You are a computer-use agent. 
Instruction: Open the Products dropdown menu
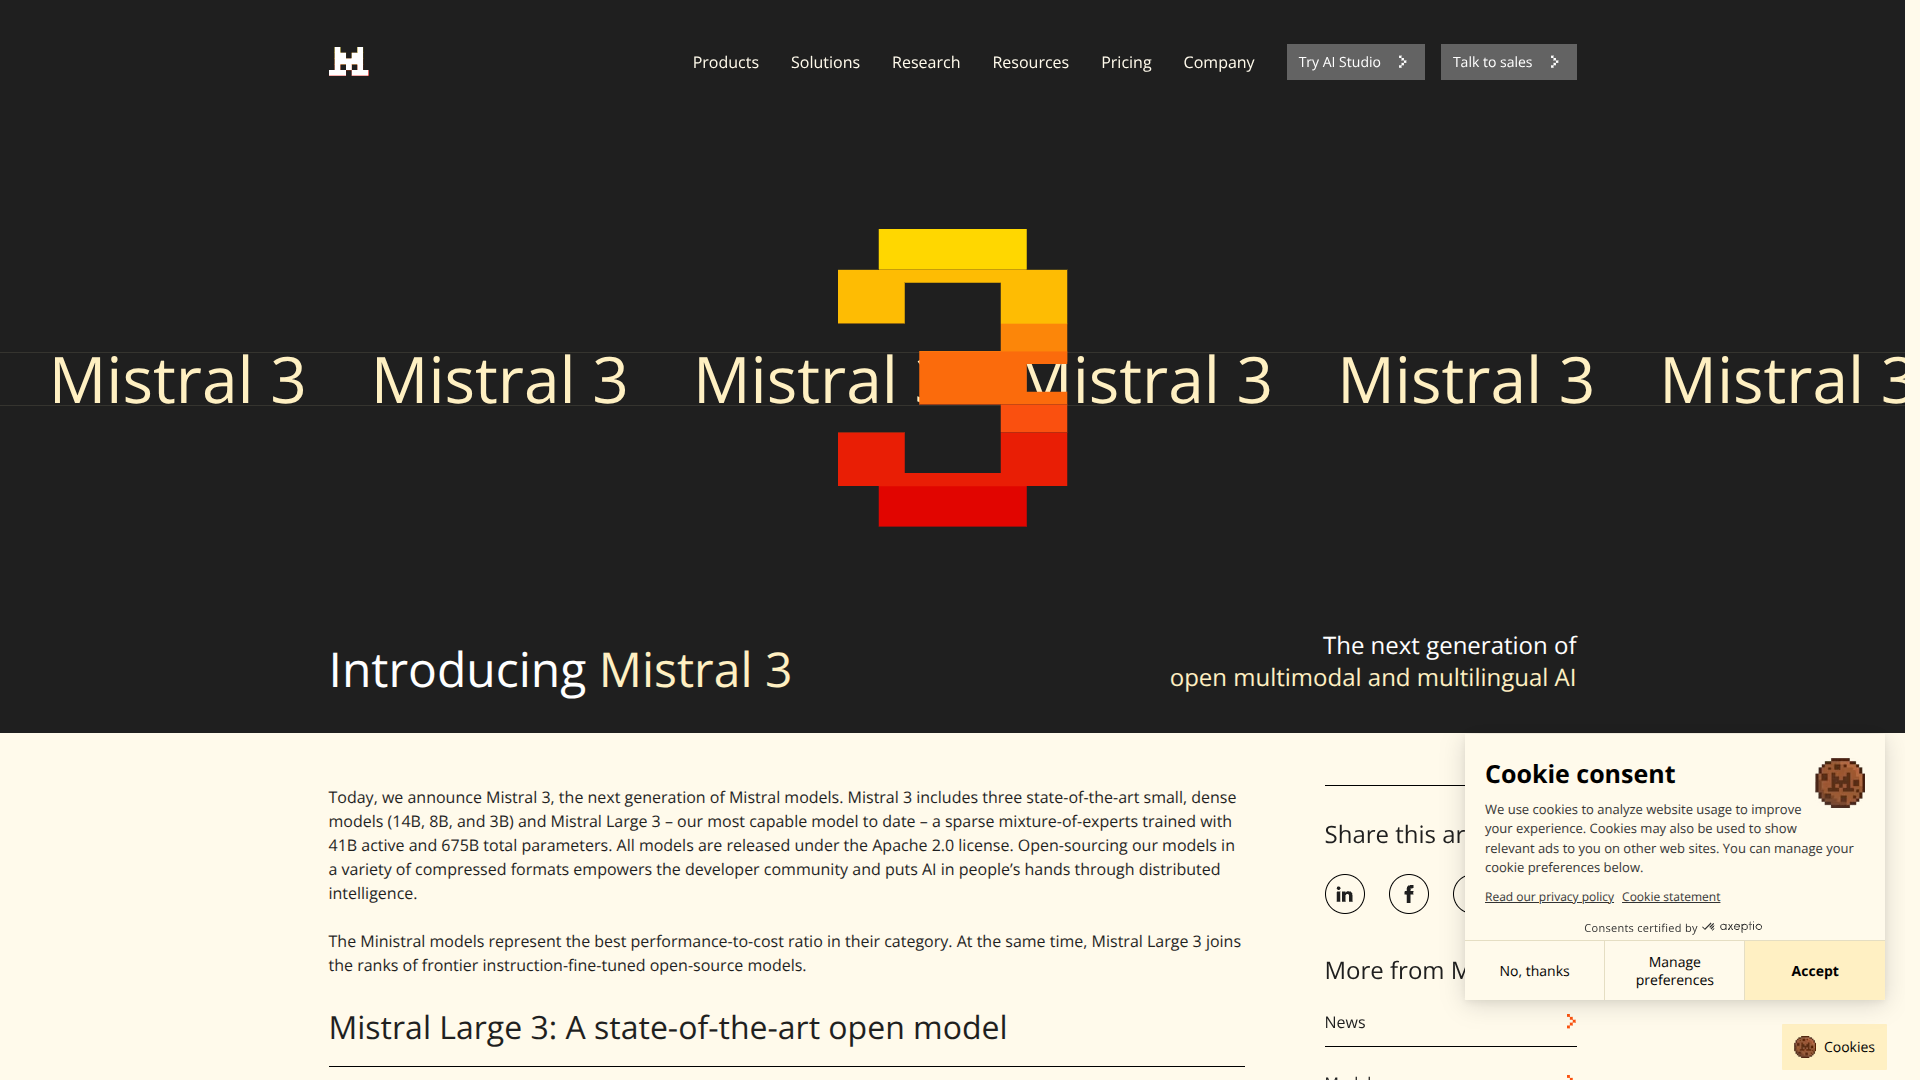point(725,62)
